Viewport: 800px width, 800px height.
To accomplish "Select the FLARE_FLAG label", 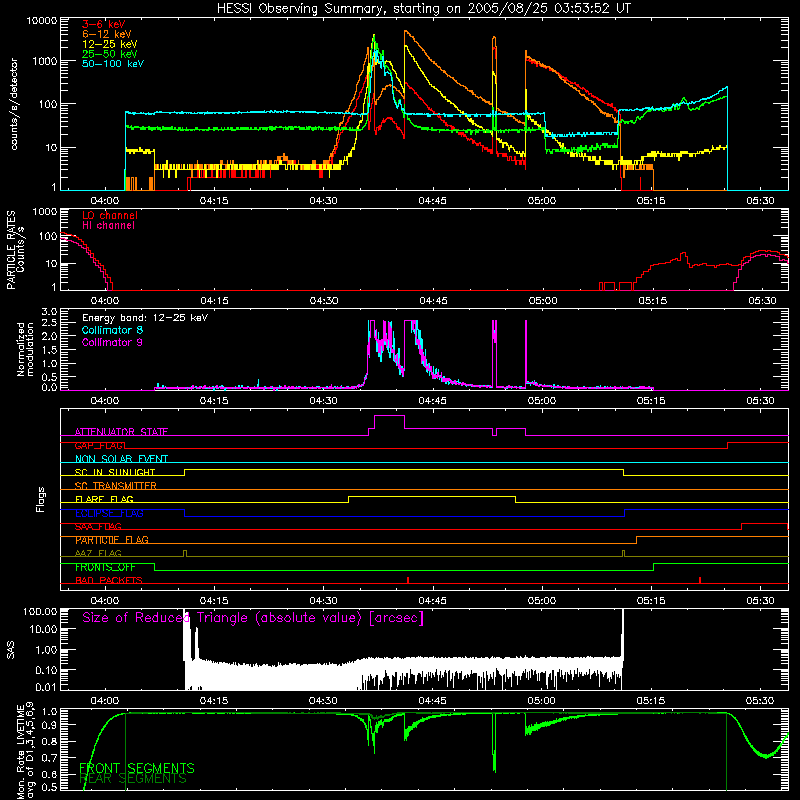I will point(104,499).
